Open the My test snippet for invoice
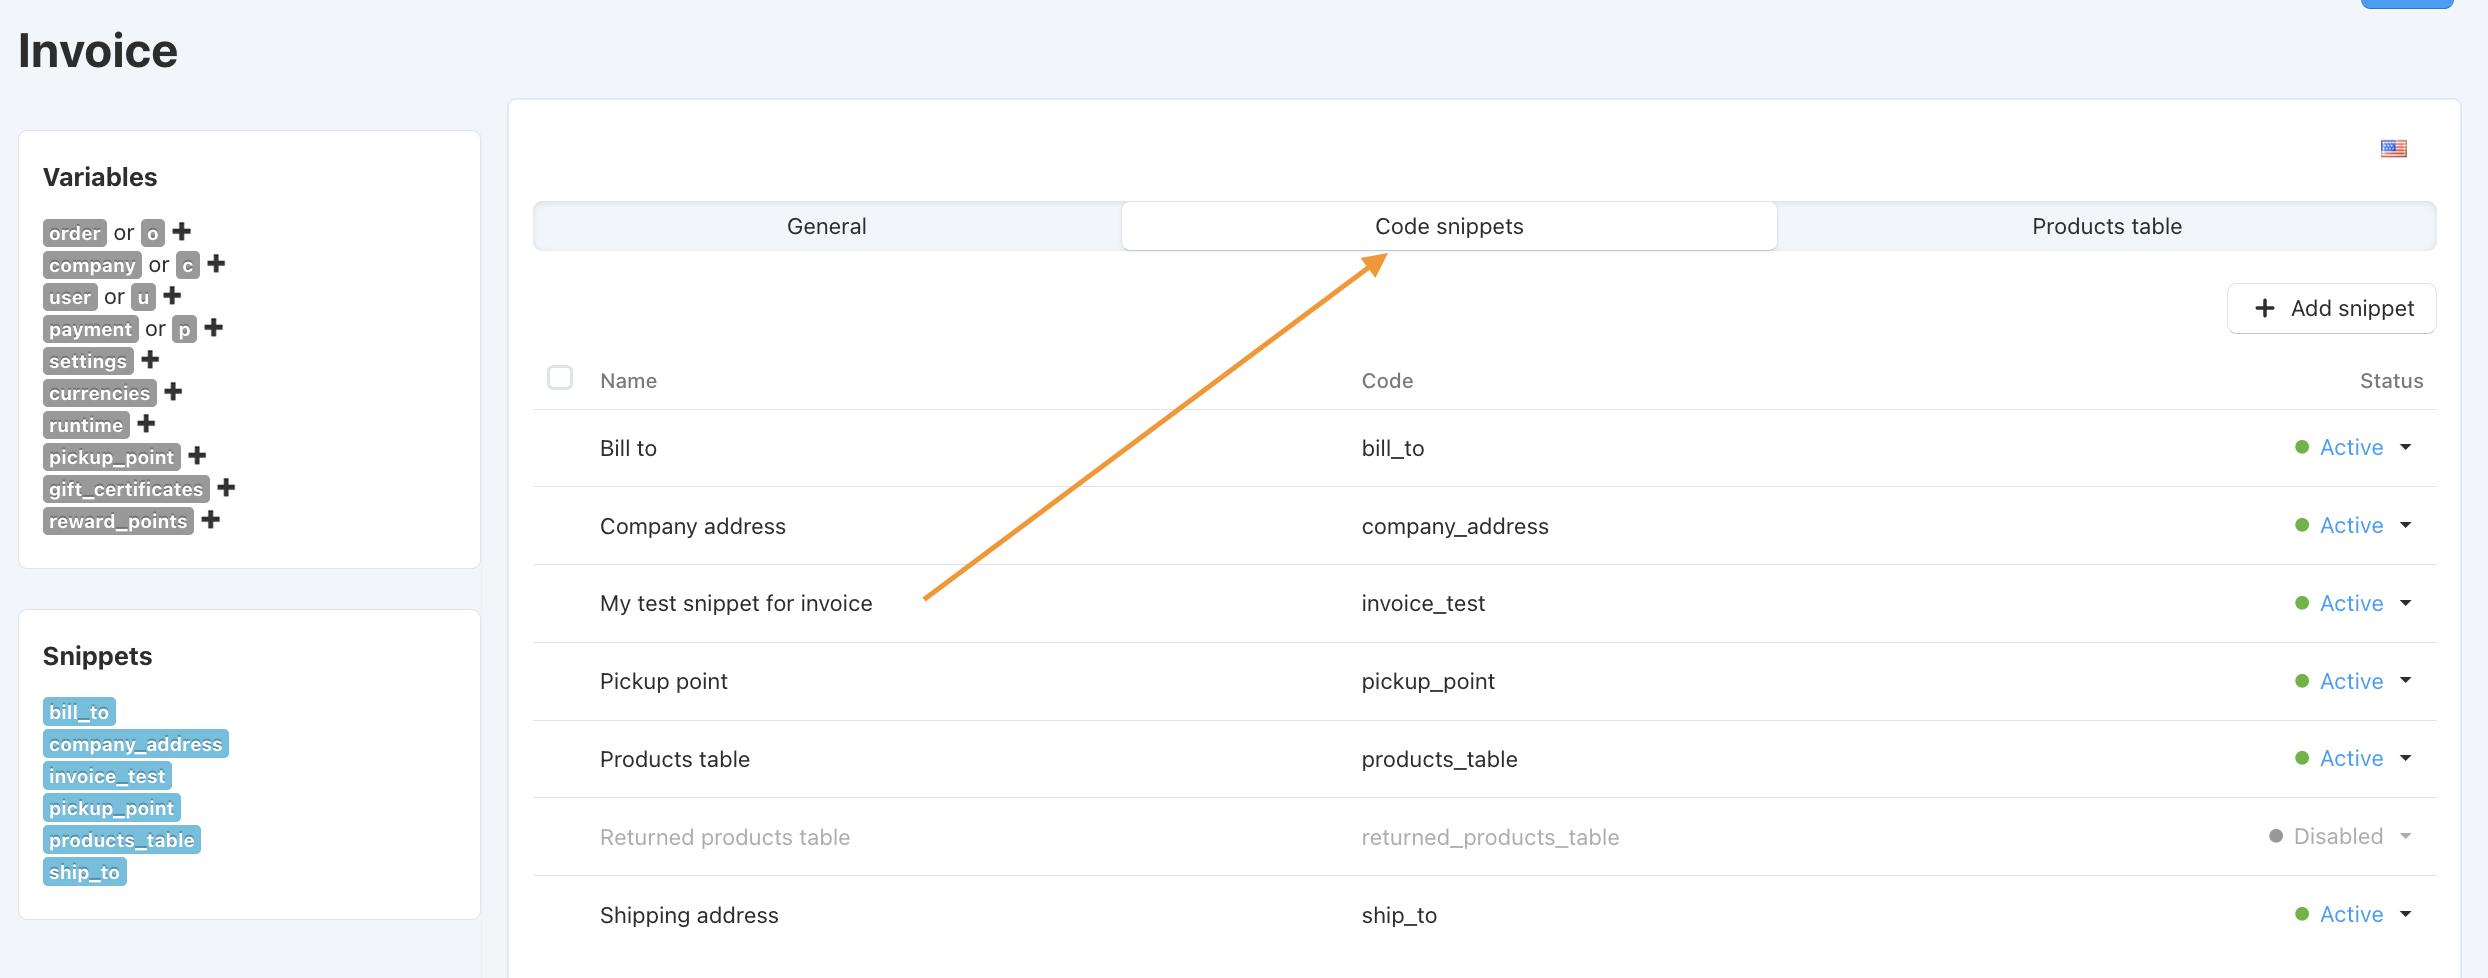This screenshot has height=978, width=2488. [736, 603]
